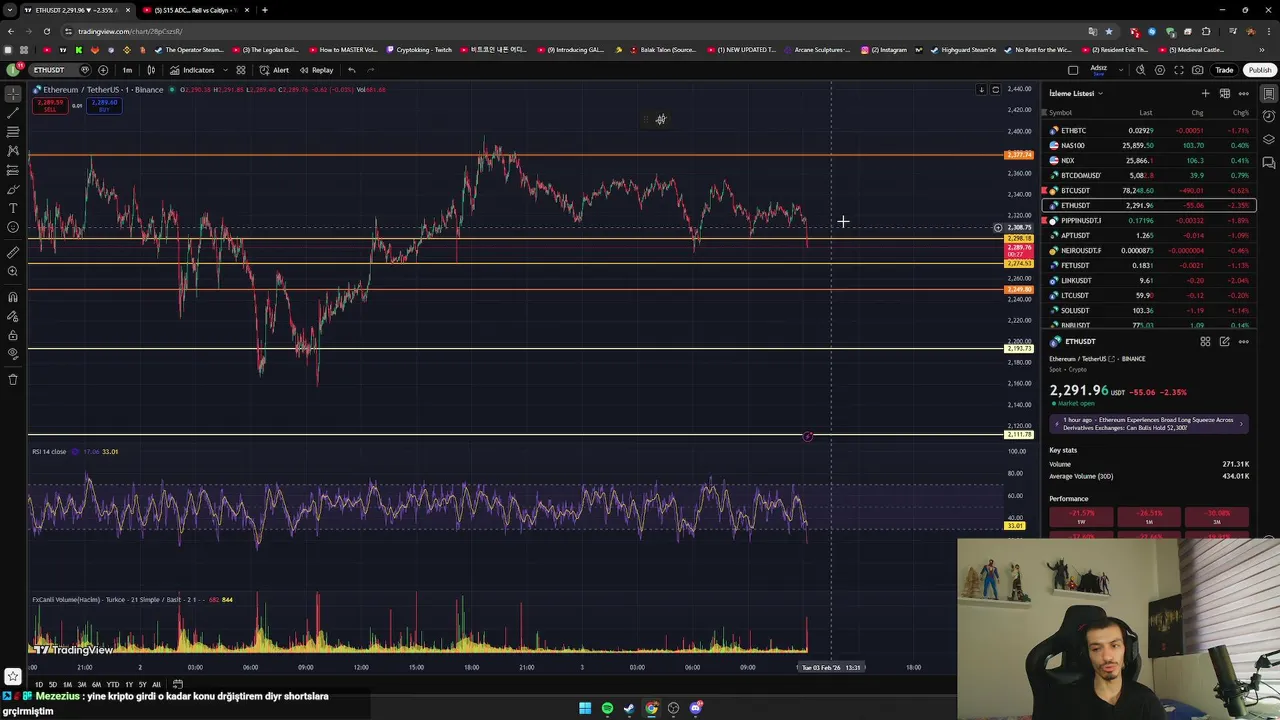Toggle magnet mode for drawings

tap(13, 297)
